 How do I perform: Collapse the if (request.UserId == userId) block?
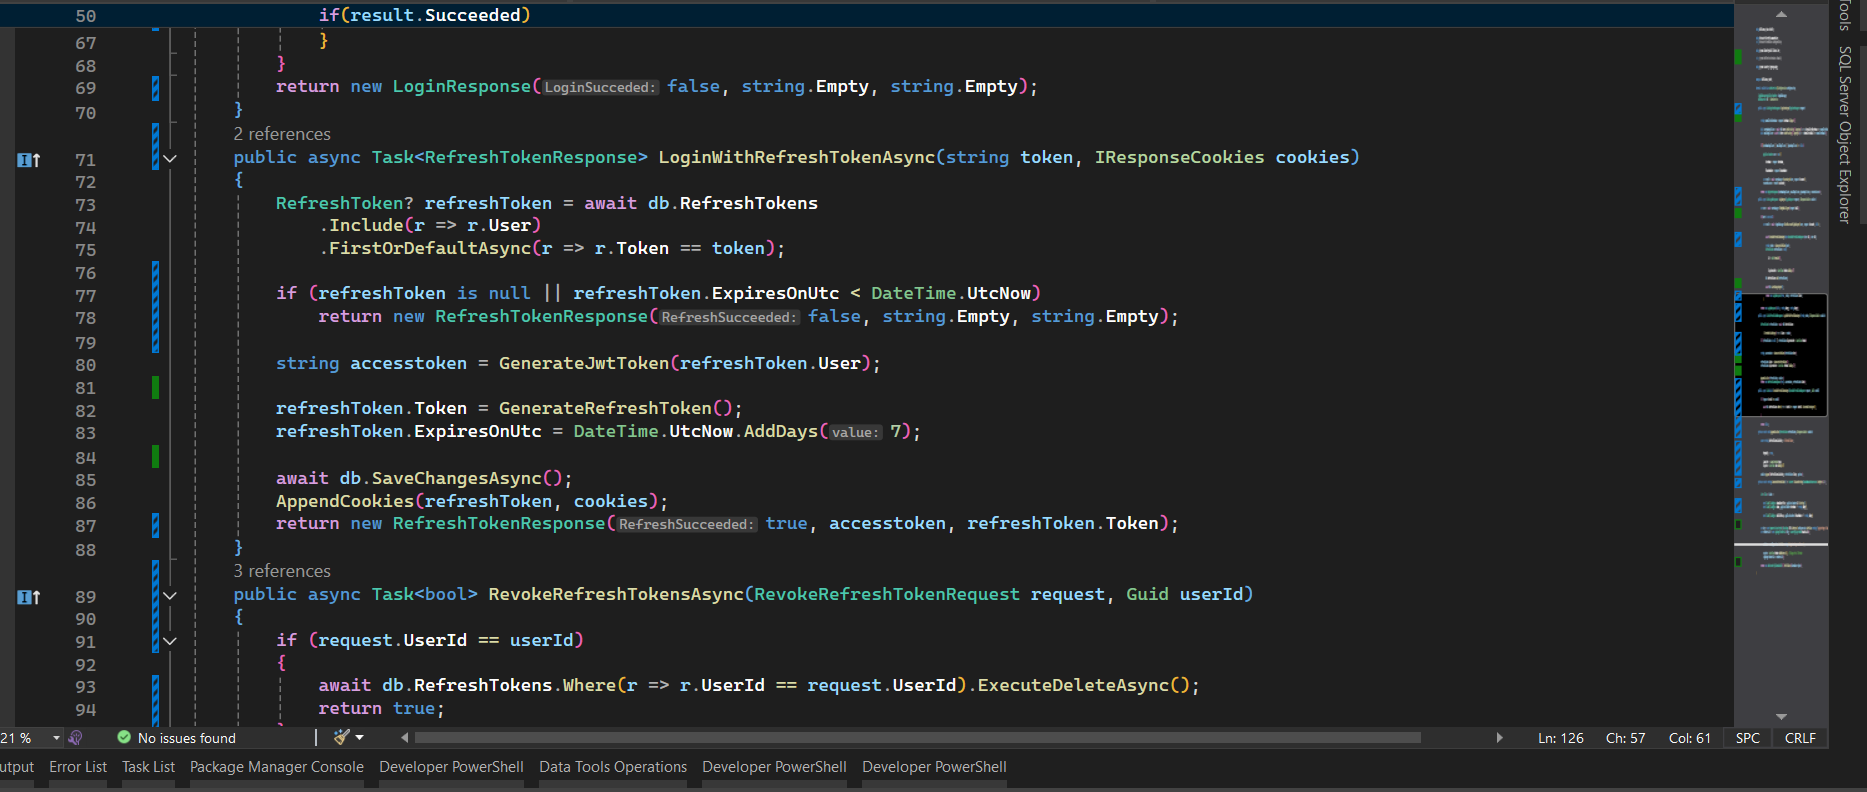point(170,641)
